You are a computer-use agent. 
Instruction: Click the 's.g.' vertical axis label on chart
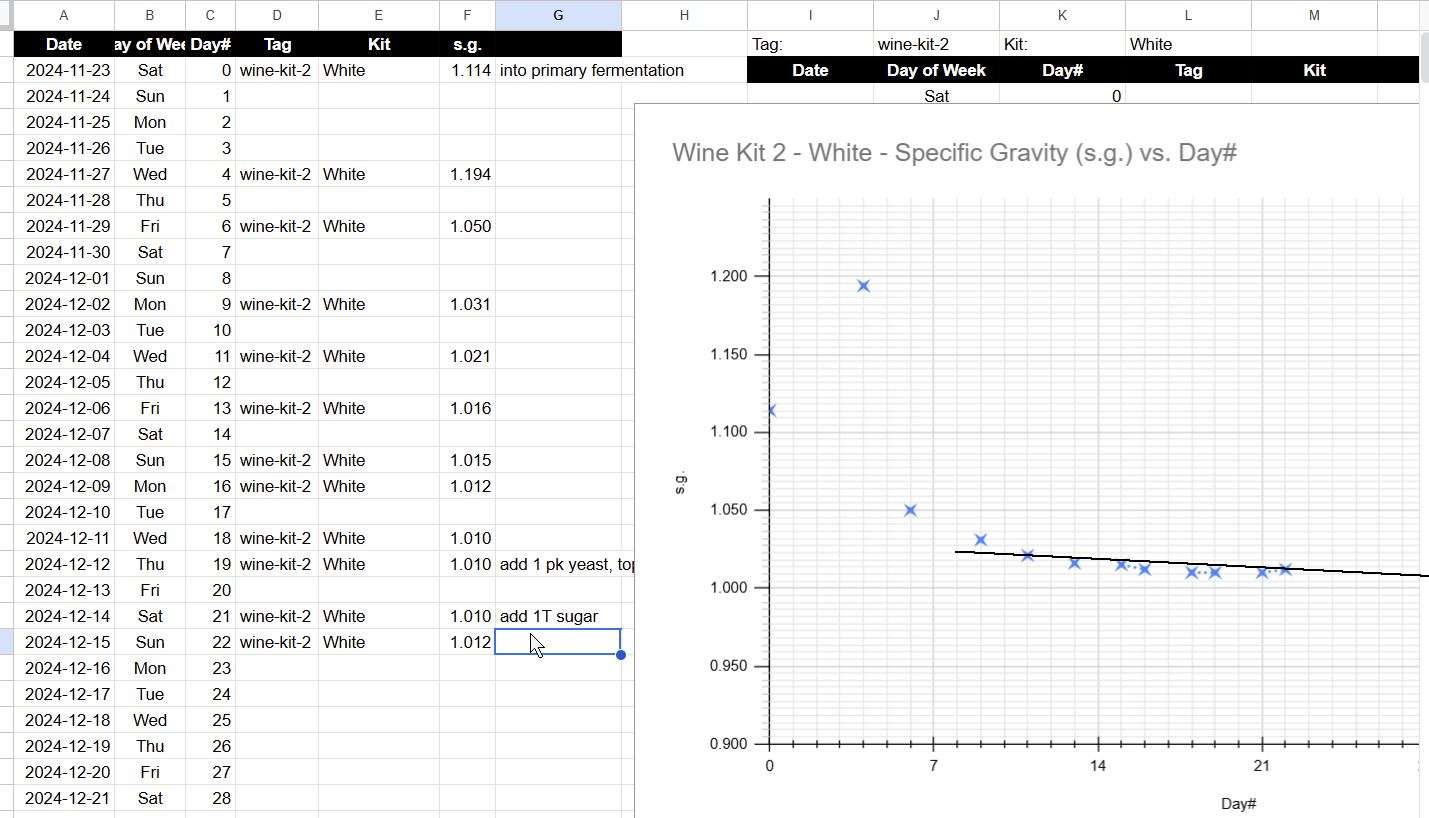click(681, 481)
